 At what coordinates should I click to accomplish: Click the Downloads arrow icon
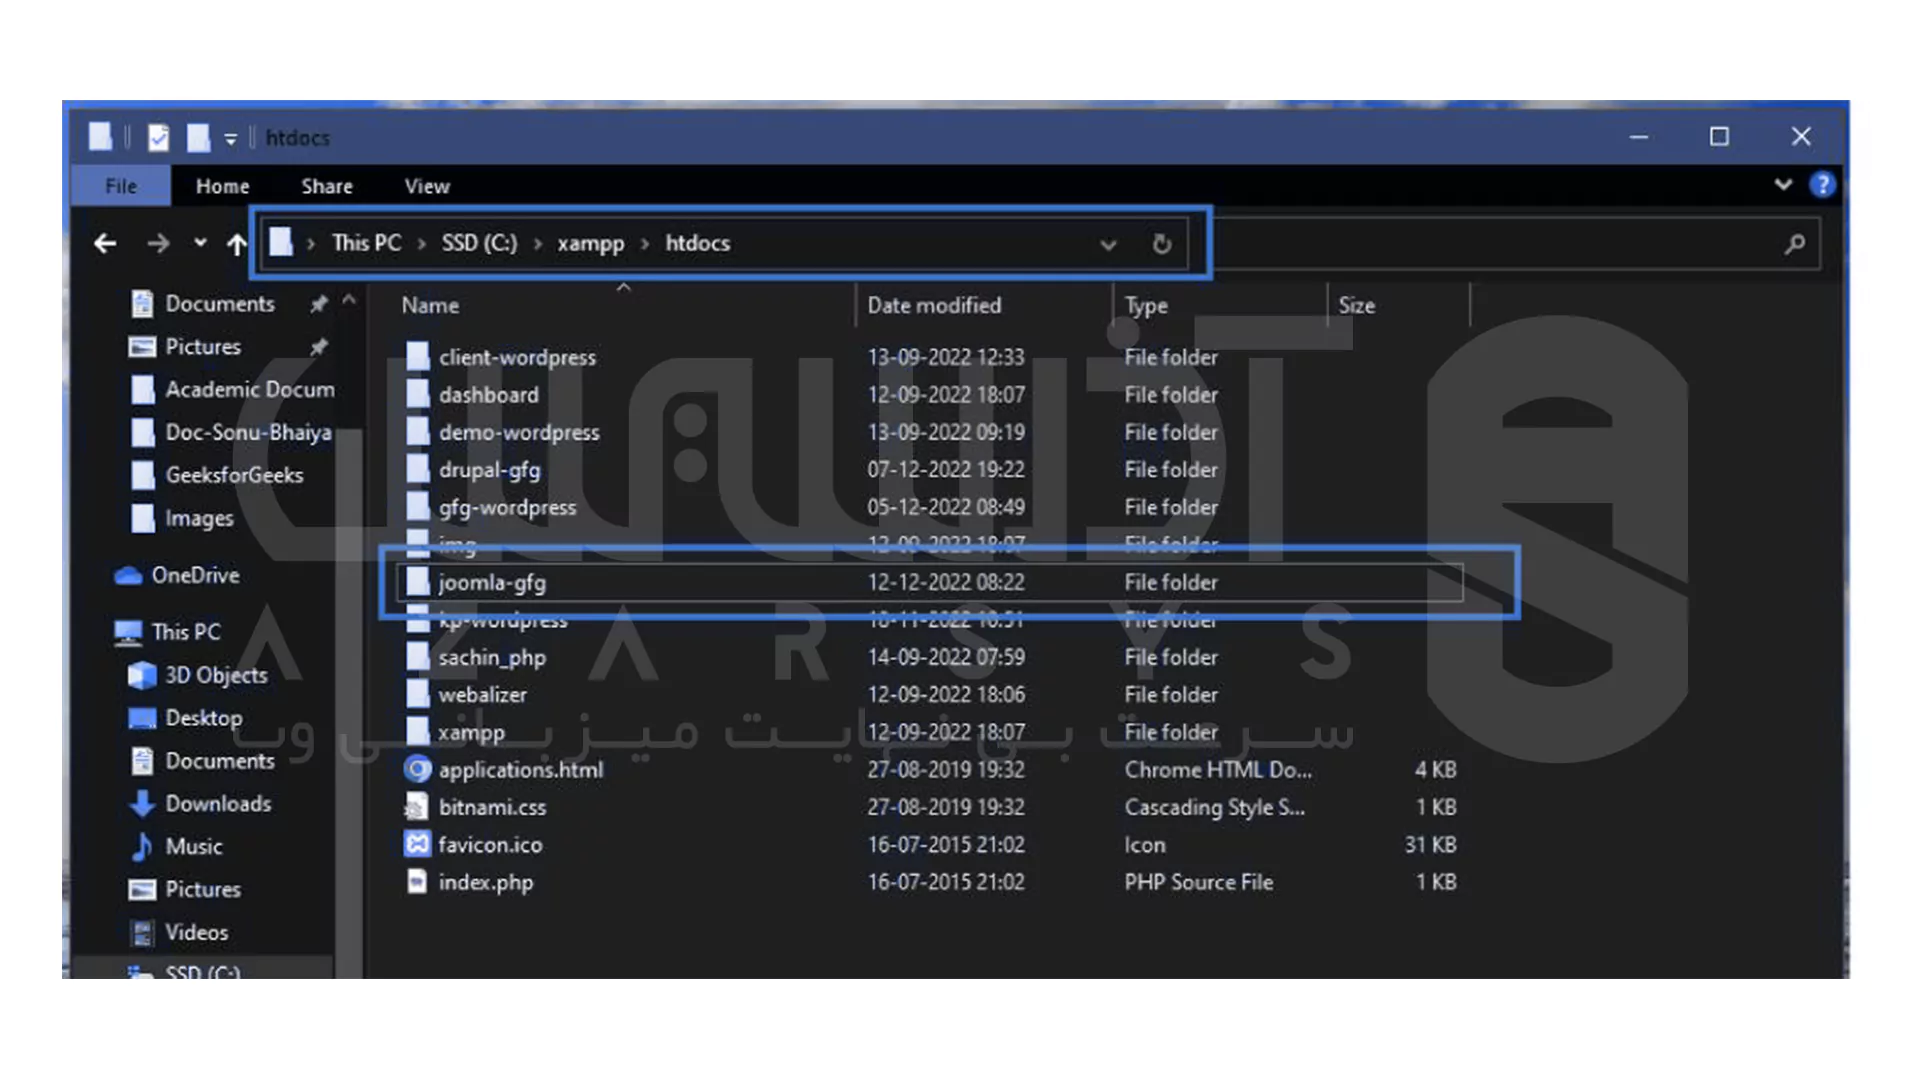click(x=142, y=804)
